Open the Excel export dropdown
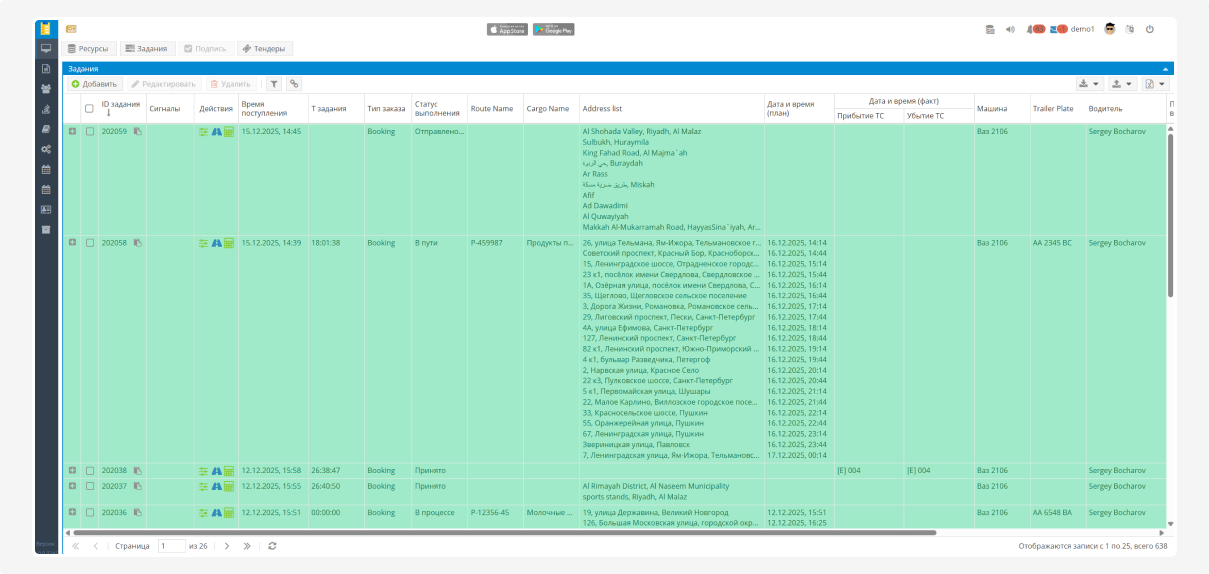The width and height of the screenshot is (1209, 574). pyautogui.click(x=1155, y=85)
